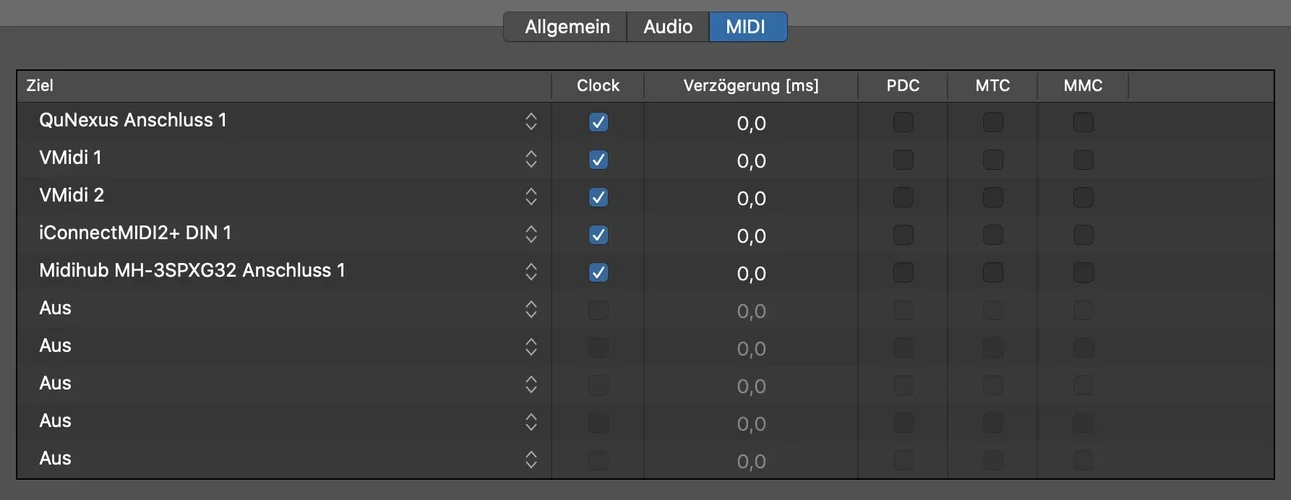Enable PDC for QuNexus Anschluss 1
The width and height of the screenshot is (1291, 500).
pos(903,122)
